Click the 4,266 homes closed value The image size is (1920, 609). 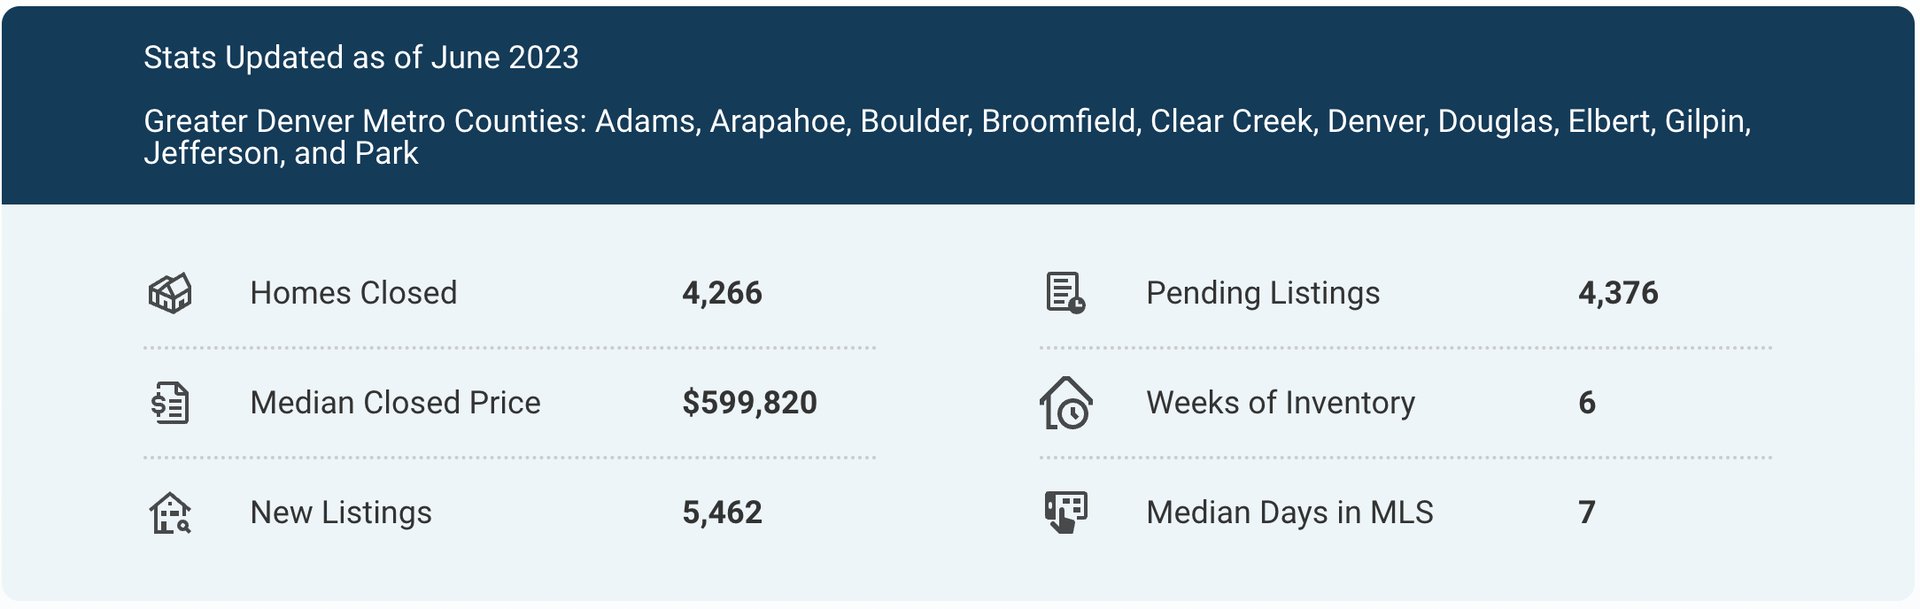(x=722, y=293)
